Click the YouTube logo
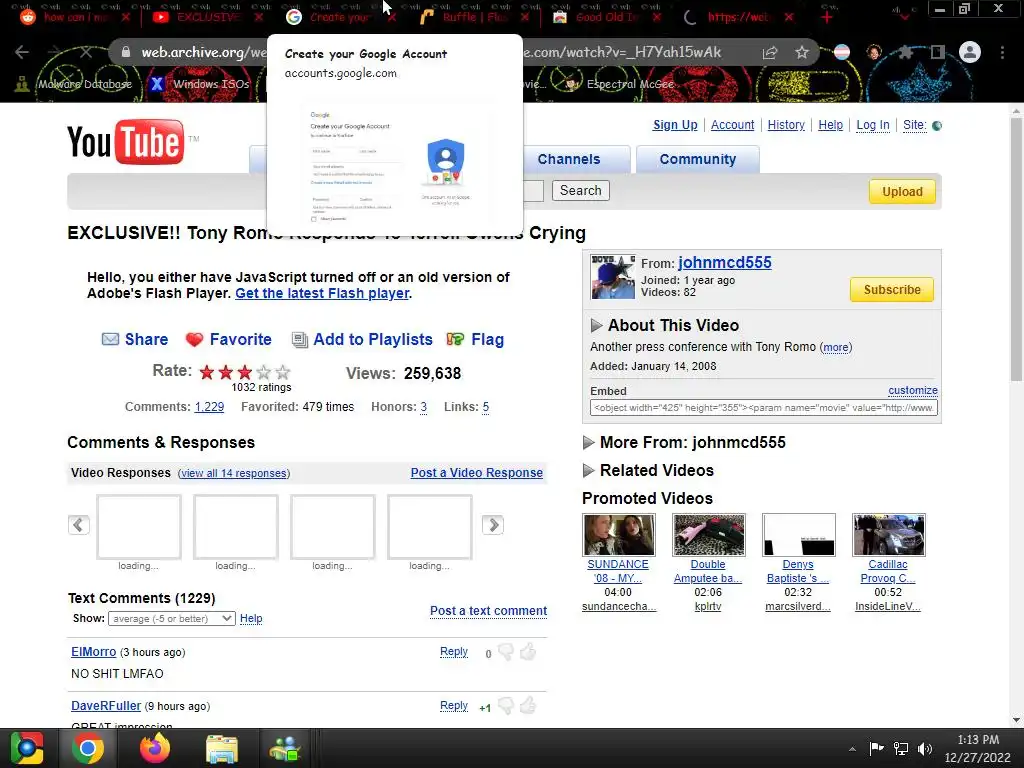The image size is (1024, 768). [x=126, y=142]
